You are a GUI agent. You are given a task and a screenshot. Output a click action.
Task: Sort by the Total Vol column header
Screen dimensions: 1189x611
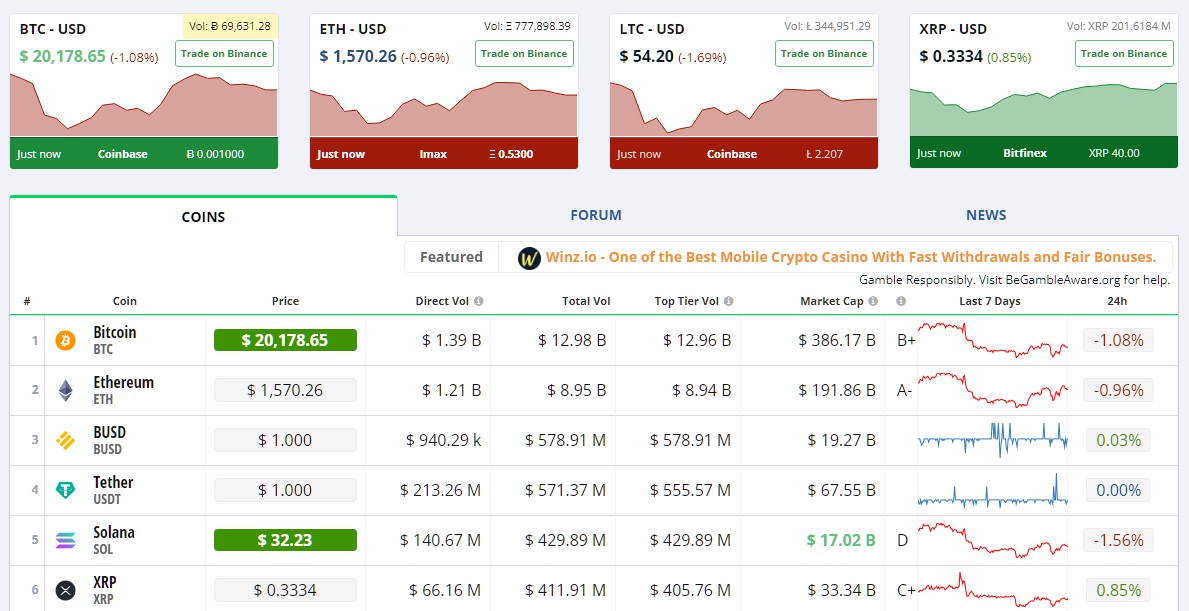tap(586, 301)
